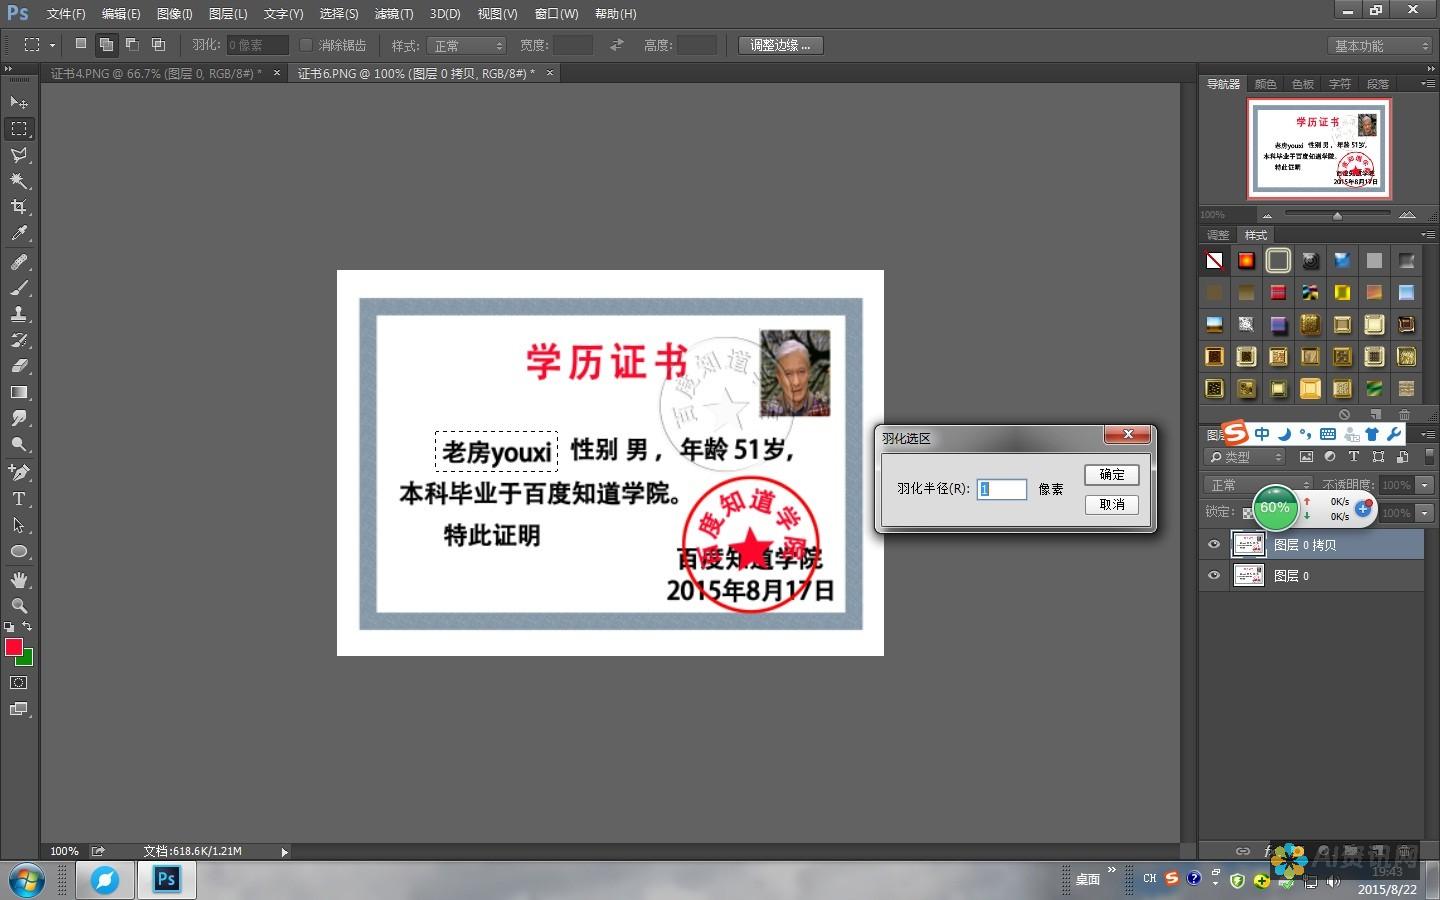This screenshot has height=900, width=1440.
Task: Select the Rectangular Marquee tool
Action: [x=19, y=128]
